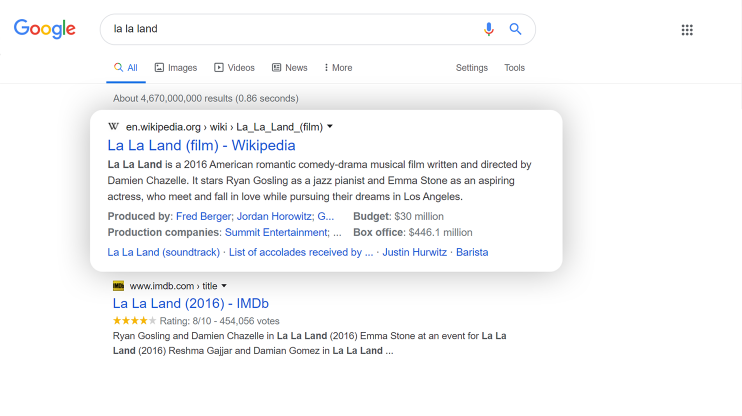Image resolution: width=742 pixels, height=416 pixels.
Task: Click the blue search magnifier icon
Action: 515,29
